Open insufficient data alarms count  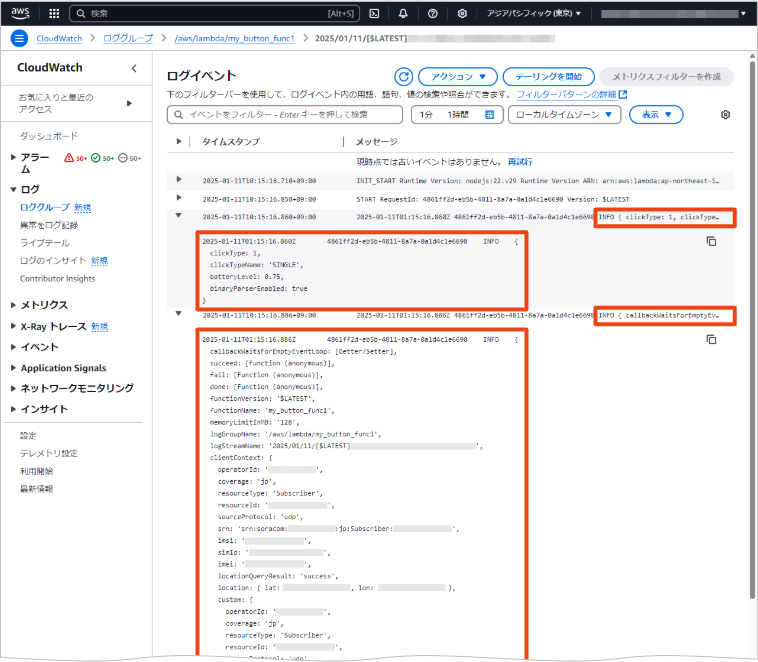(x=130, y=158)
